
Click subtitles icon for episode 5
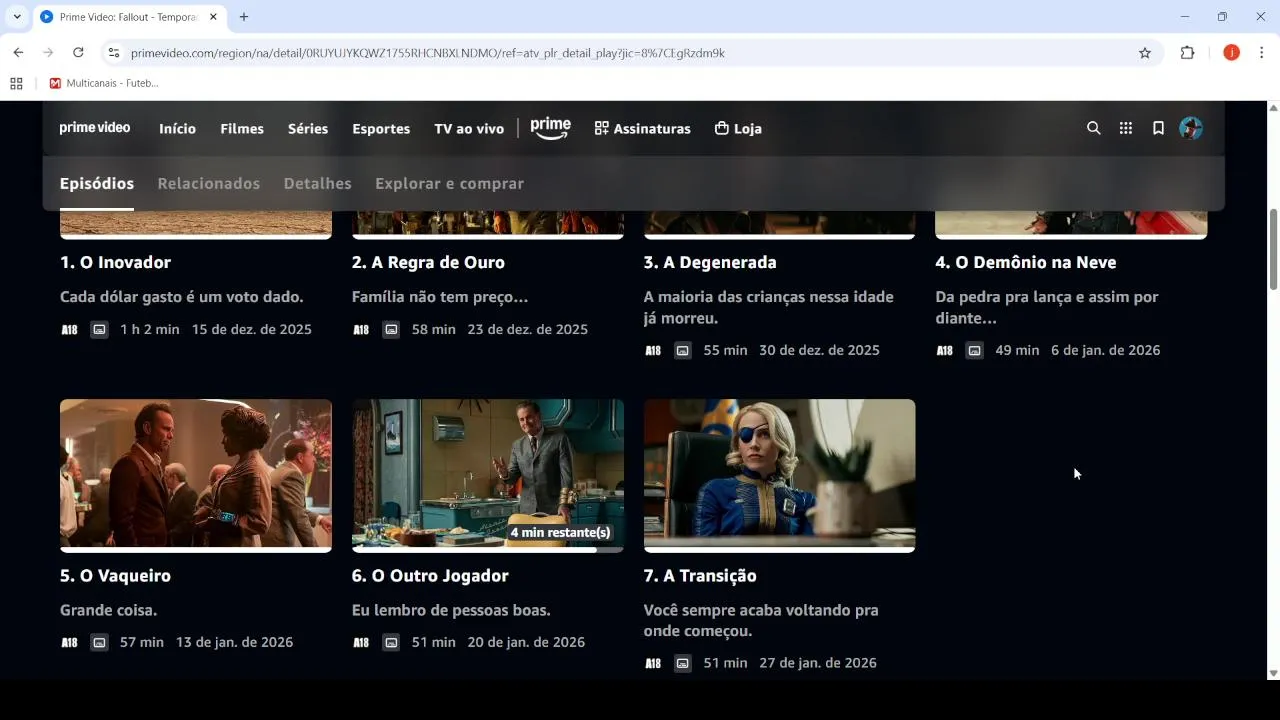(x=99, y=642)
